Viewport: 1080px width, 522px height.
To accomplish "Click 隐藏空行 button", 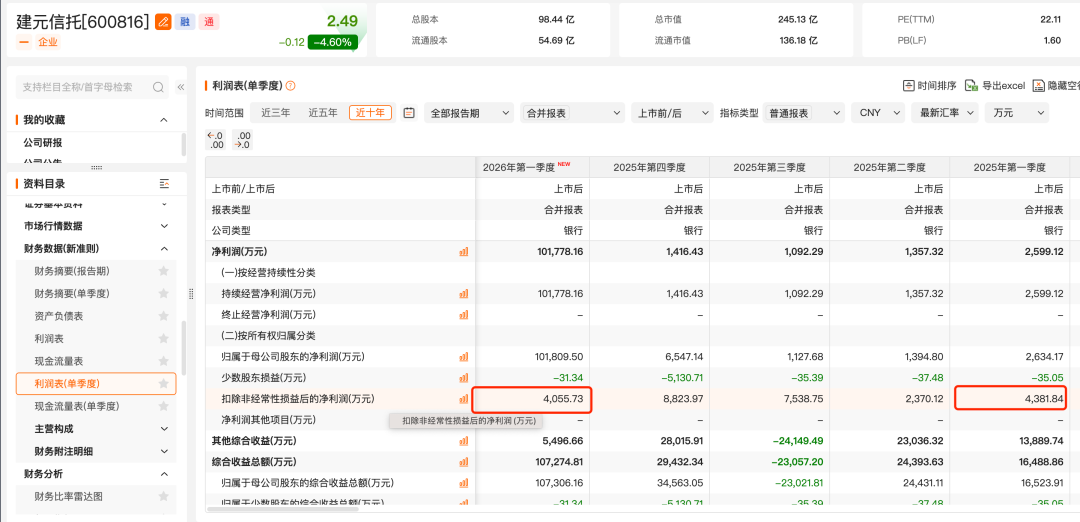I will click(x=1056, y=85).
